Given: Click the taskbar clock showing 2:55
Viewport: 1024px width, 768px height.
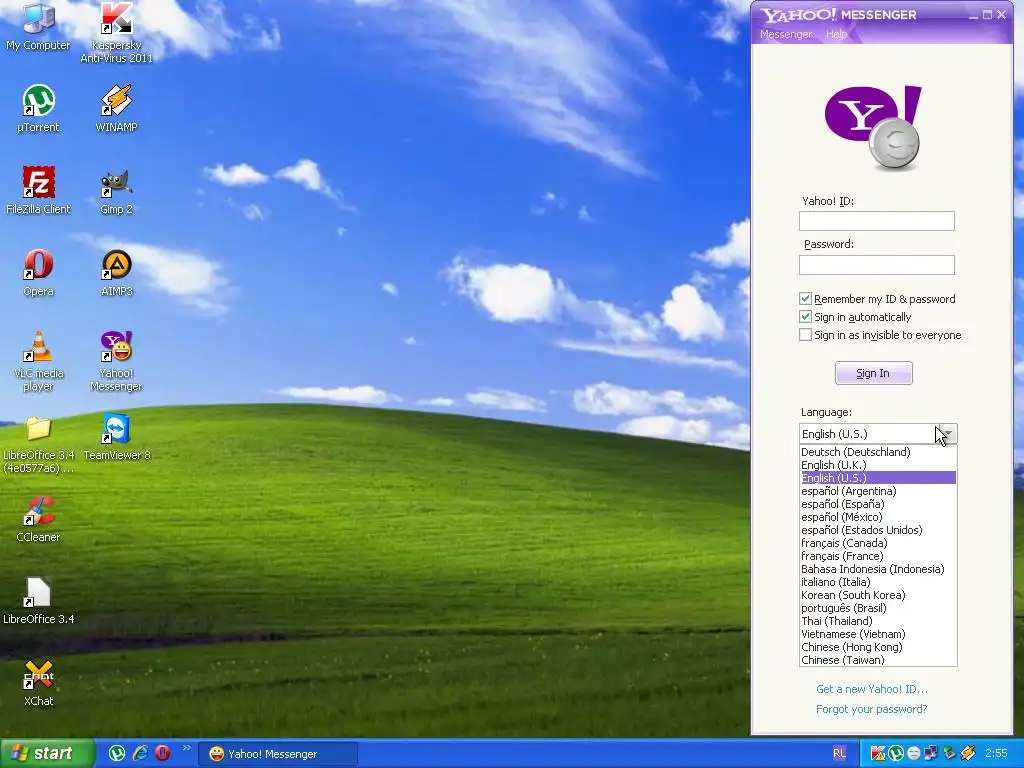Looking at the screenshot, I should coord(997,754).
